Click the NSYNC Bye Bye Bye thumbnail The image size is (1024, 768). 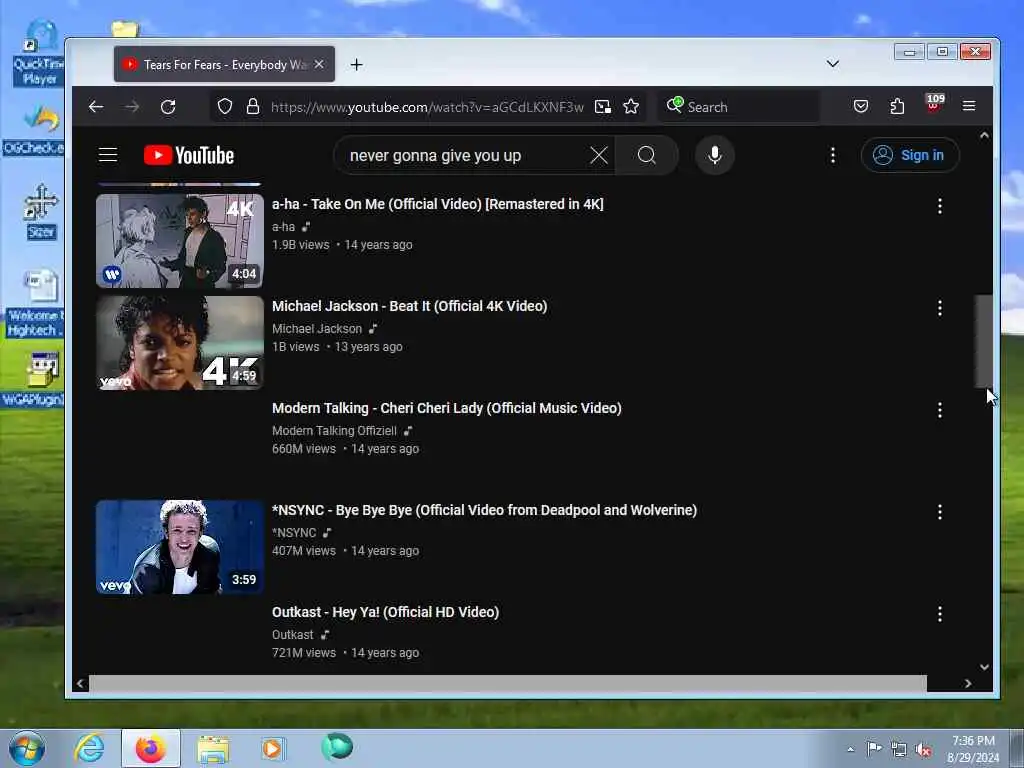click(x=180, y=547)
